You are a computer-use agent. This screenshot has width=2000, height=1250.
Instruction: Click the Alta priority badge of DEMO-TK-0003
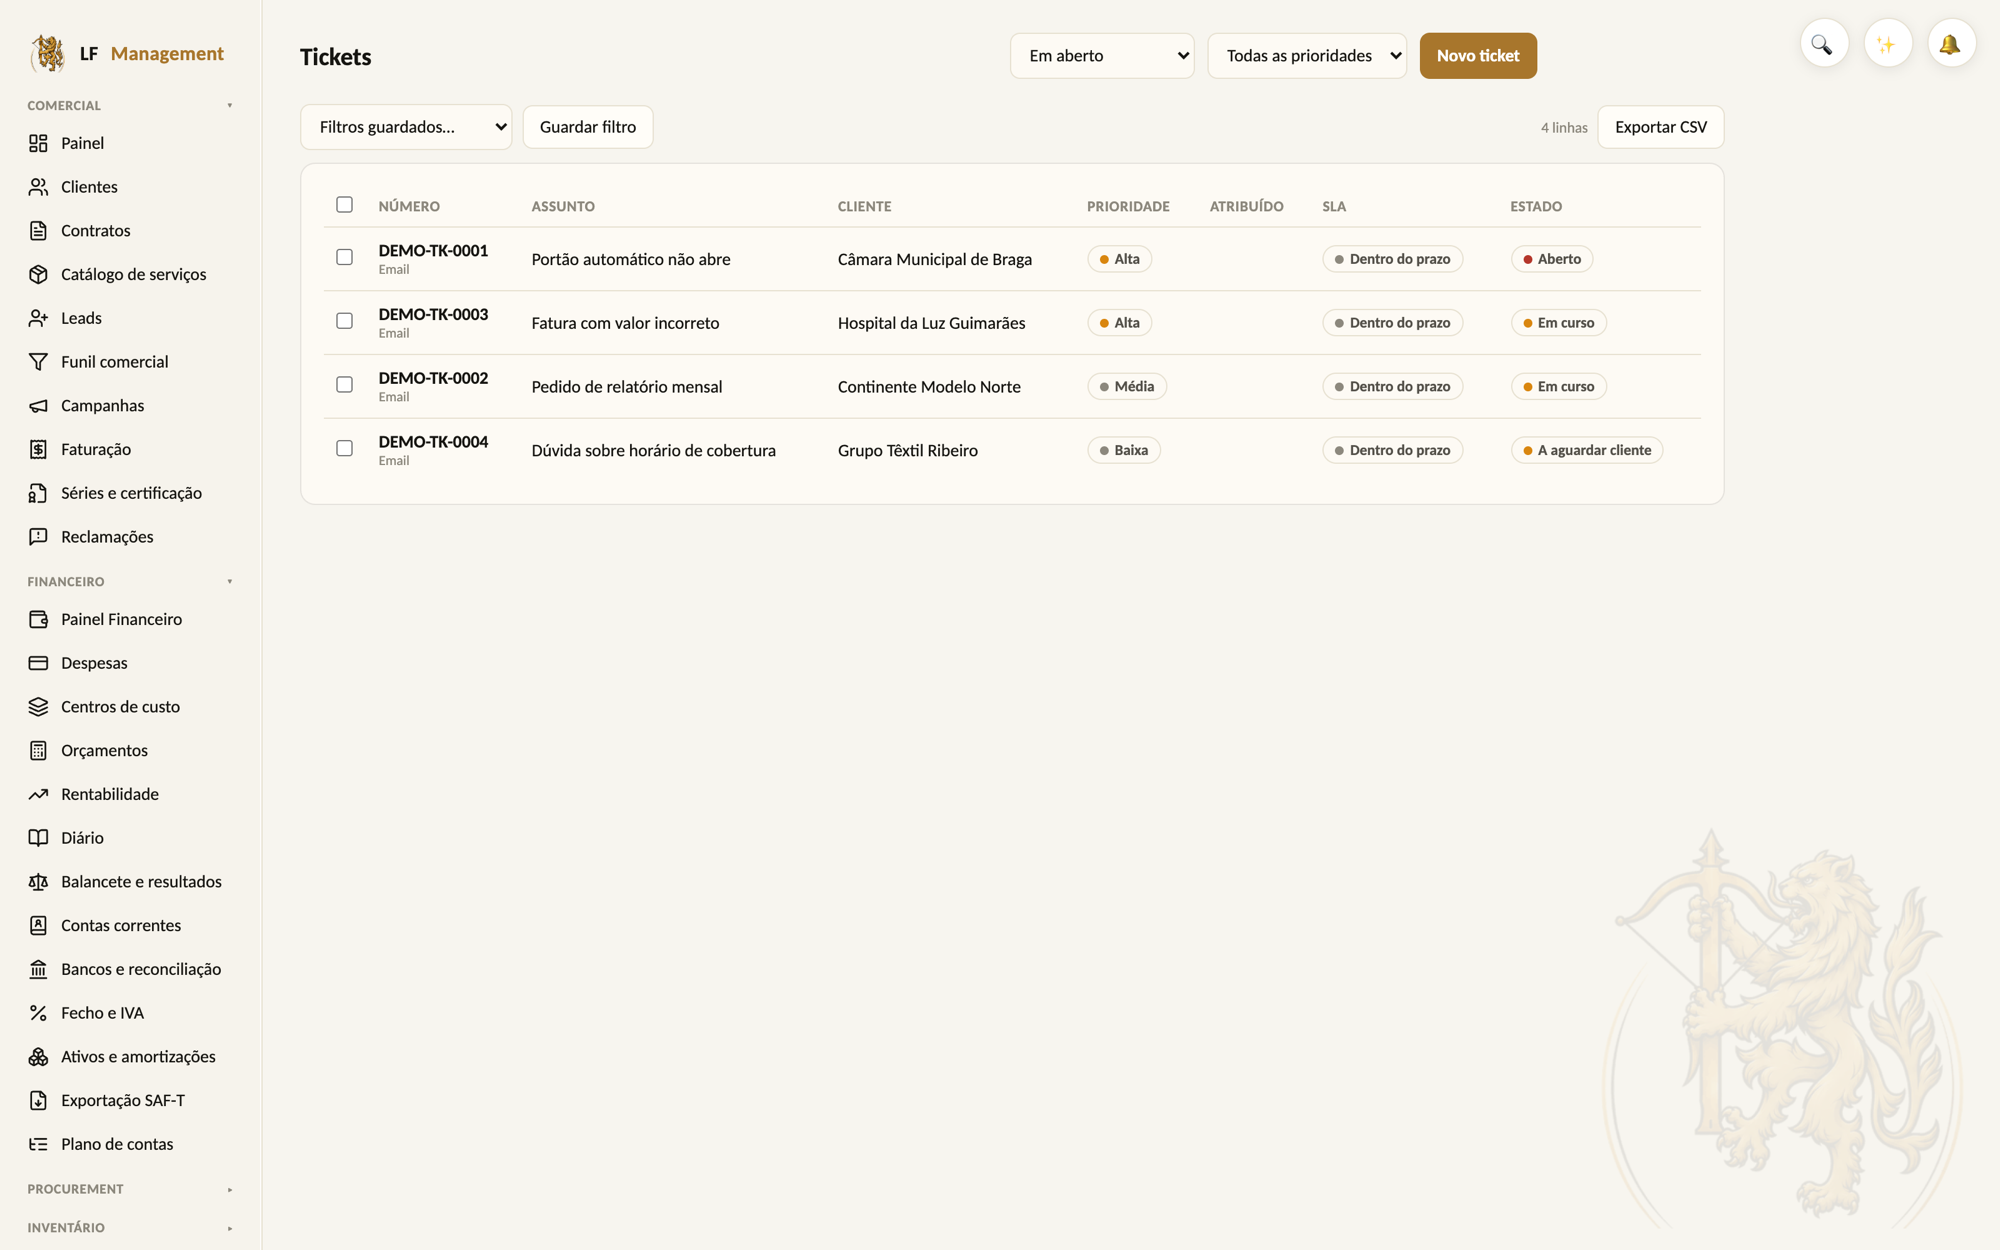1119,323
